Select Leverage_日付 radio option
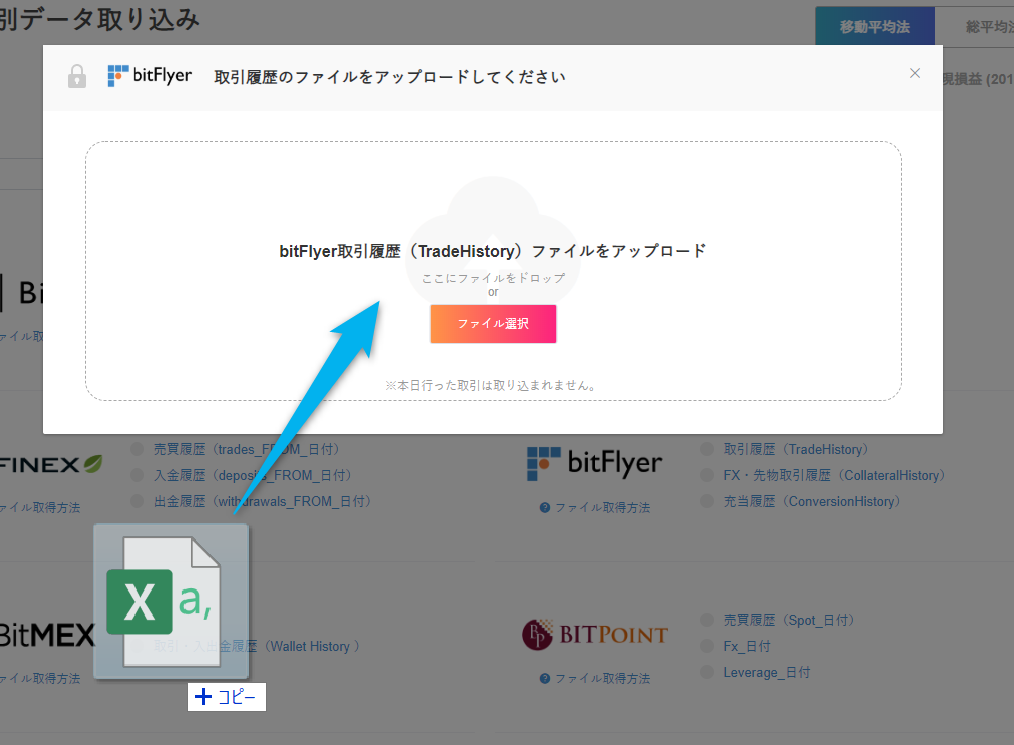 click(x=707, y=672)
